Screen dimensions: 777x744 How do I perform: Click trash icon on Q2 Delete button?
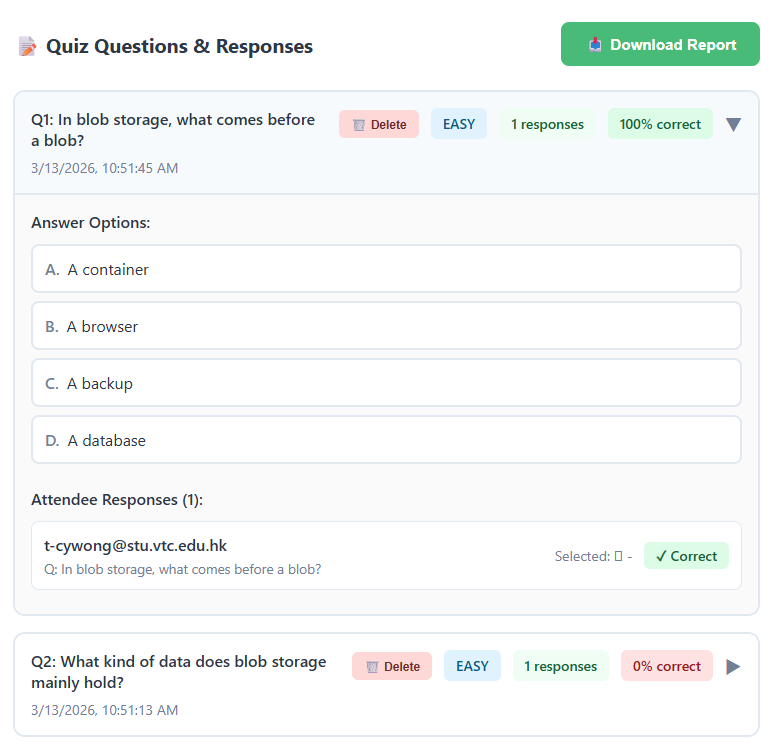coord(371,667)
